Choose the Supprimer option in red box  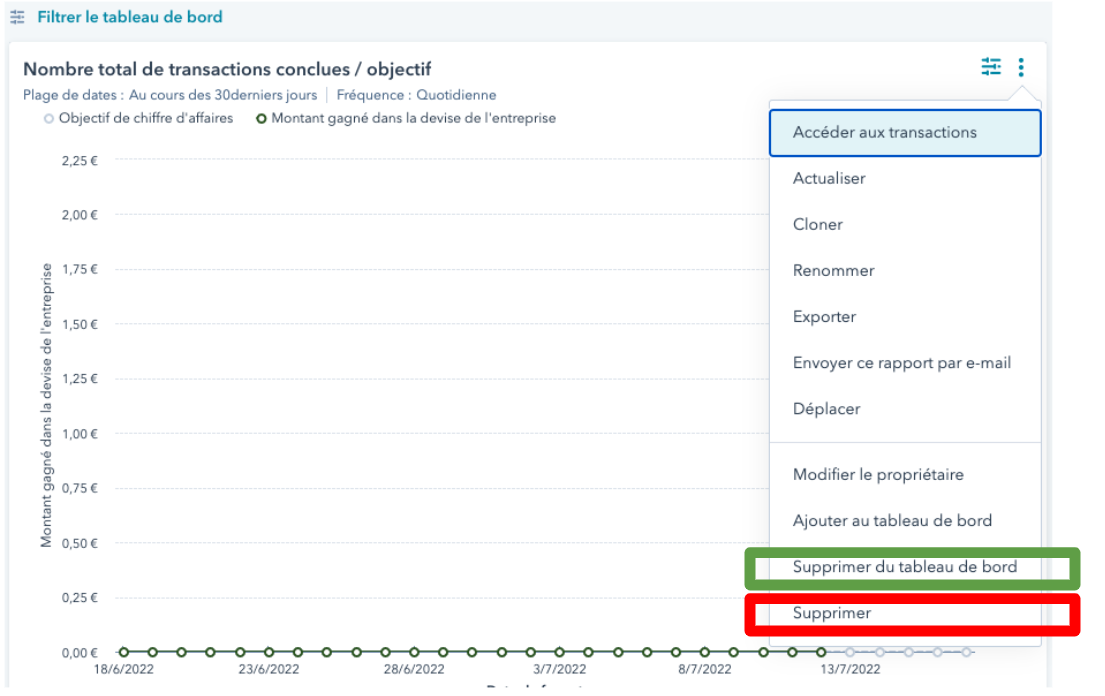click(x=832, y=613)
